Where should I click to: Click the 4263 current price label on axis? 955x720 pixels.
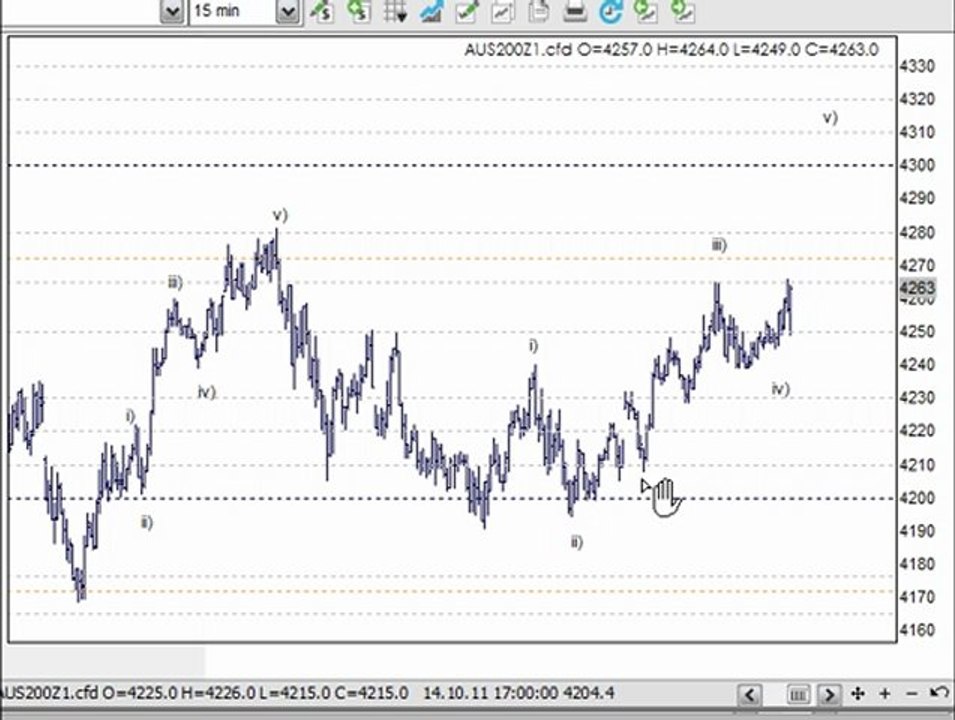point(917,287)
